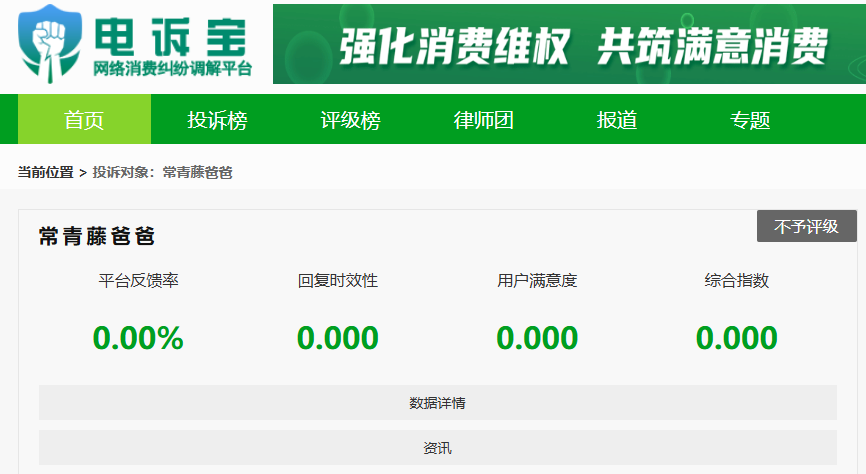Click the 投诉对象：常青藤爸爸 breadcrumb text
Image resolution: width=866 pixels, height=474 pixels.
point(162,172)
